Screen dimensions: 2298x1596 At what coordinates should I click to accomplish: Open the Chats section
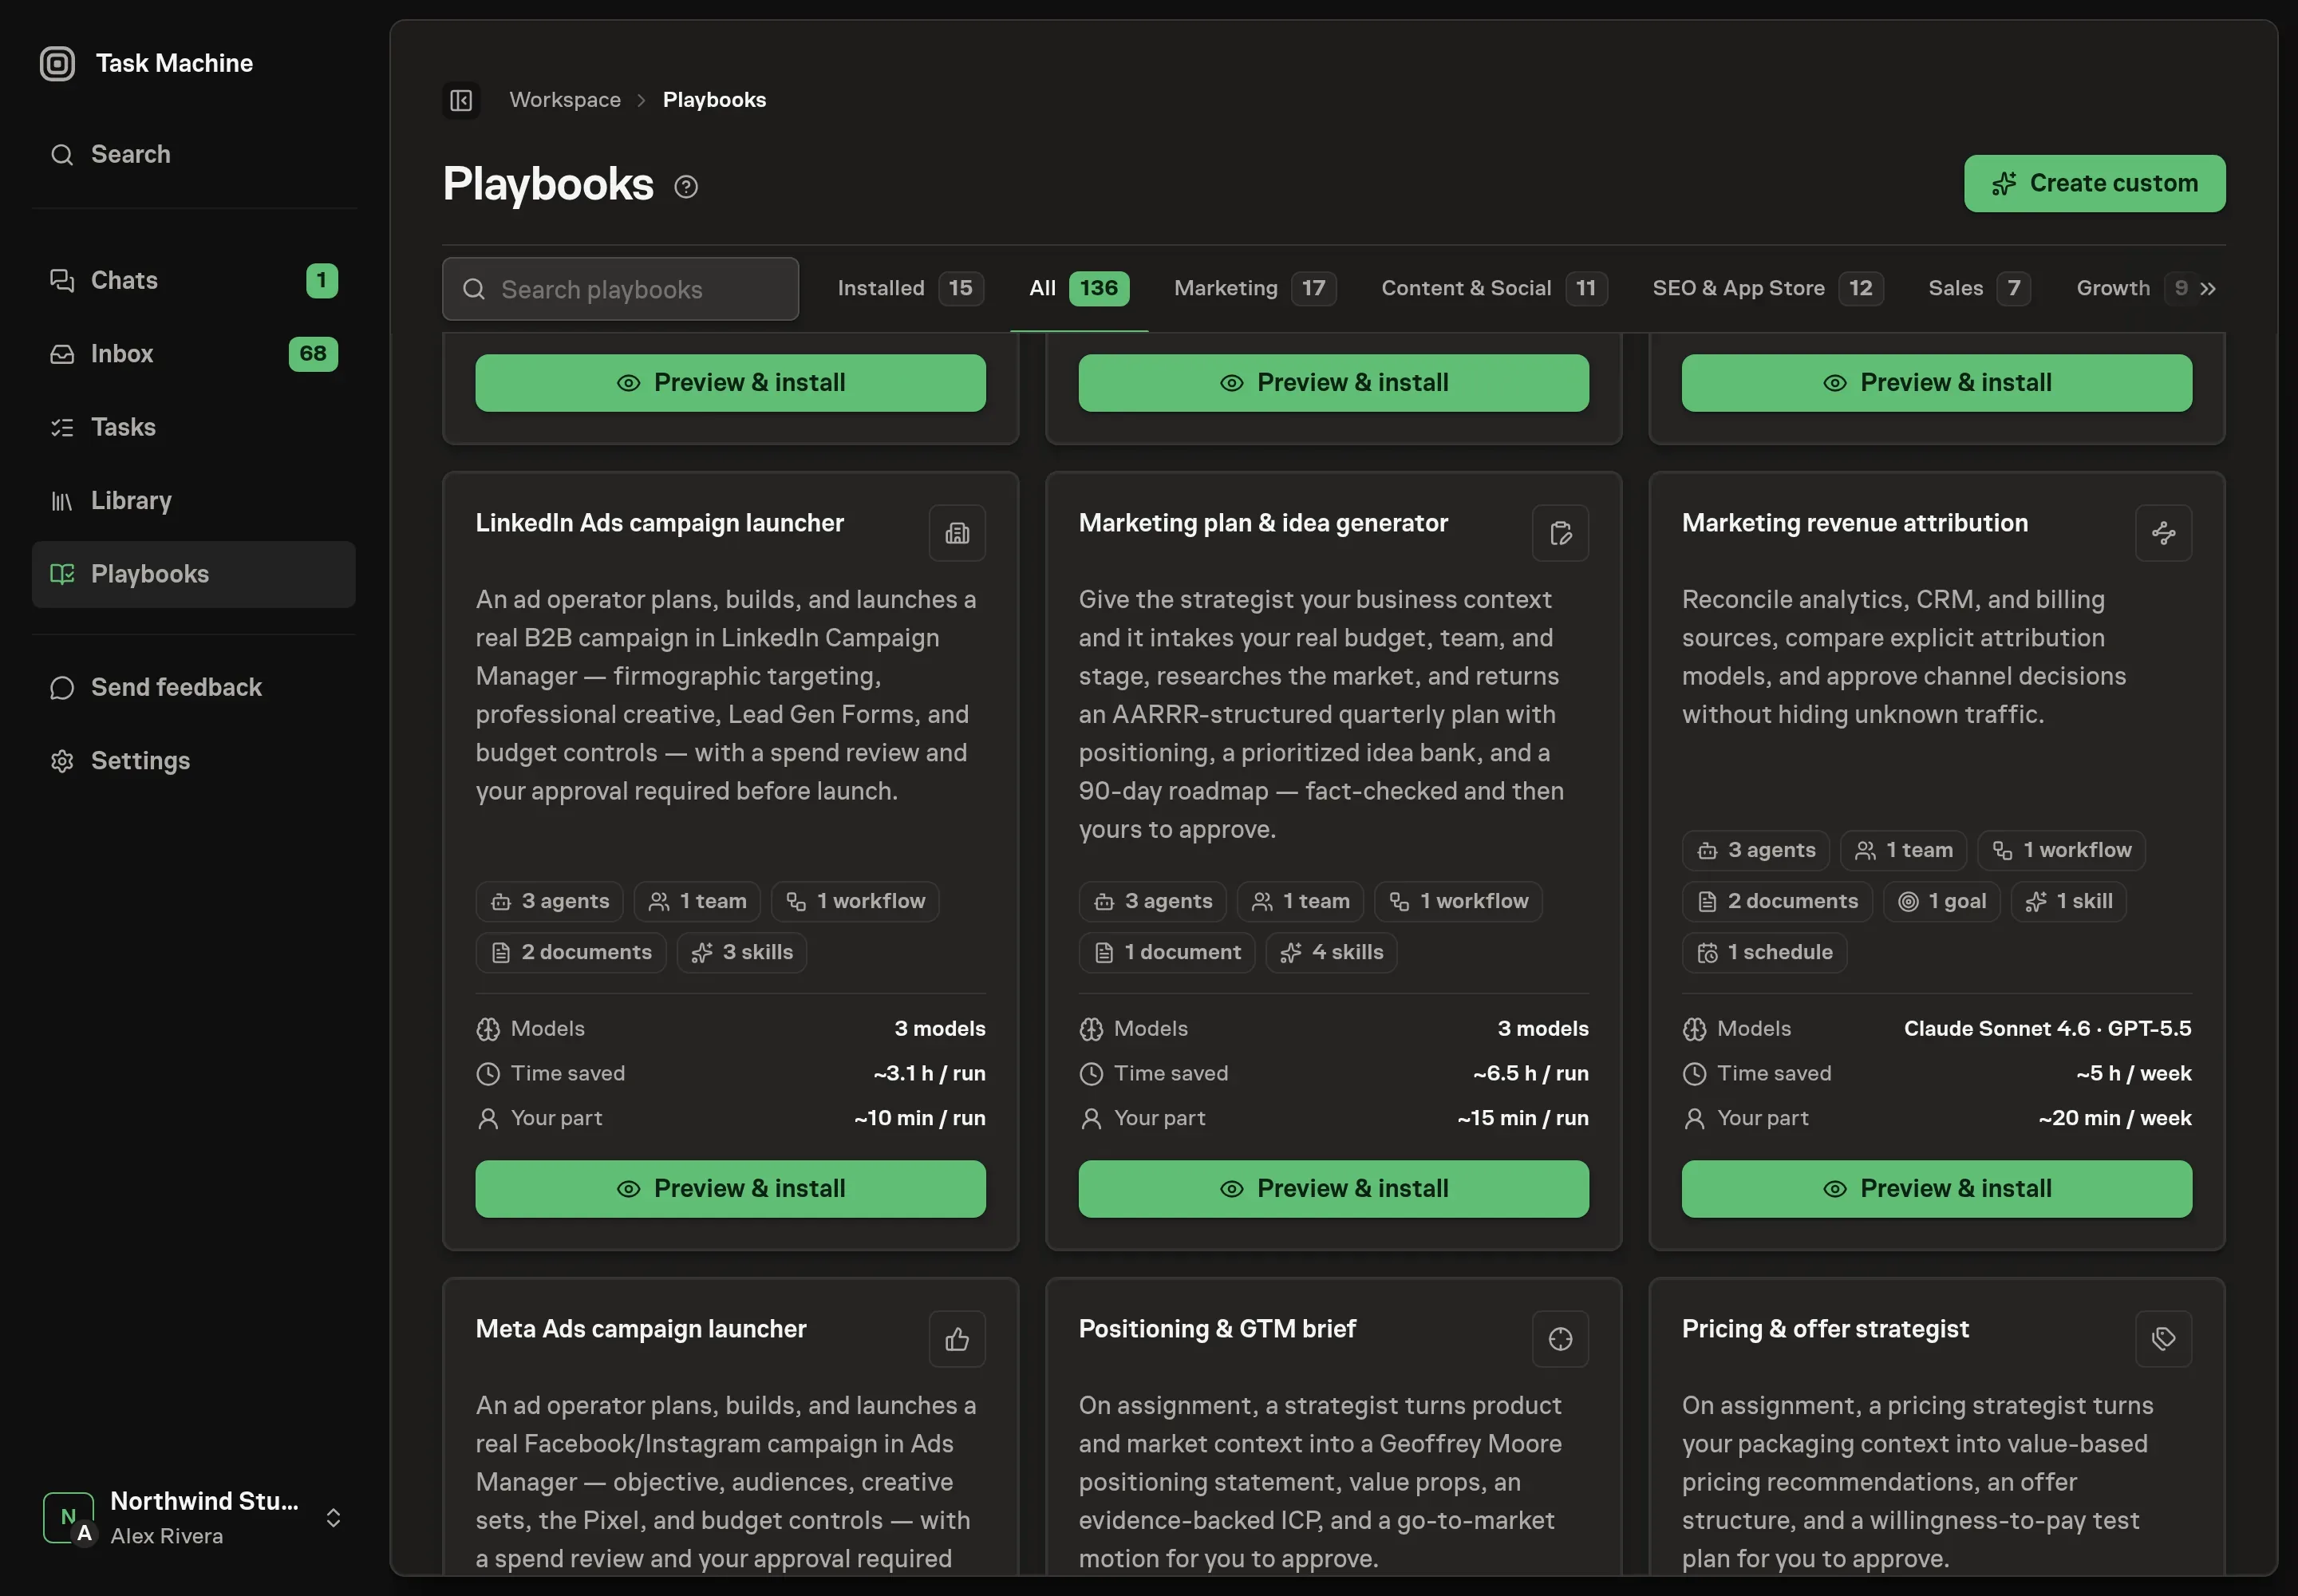(194, 280)
